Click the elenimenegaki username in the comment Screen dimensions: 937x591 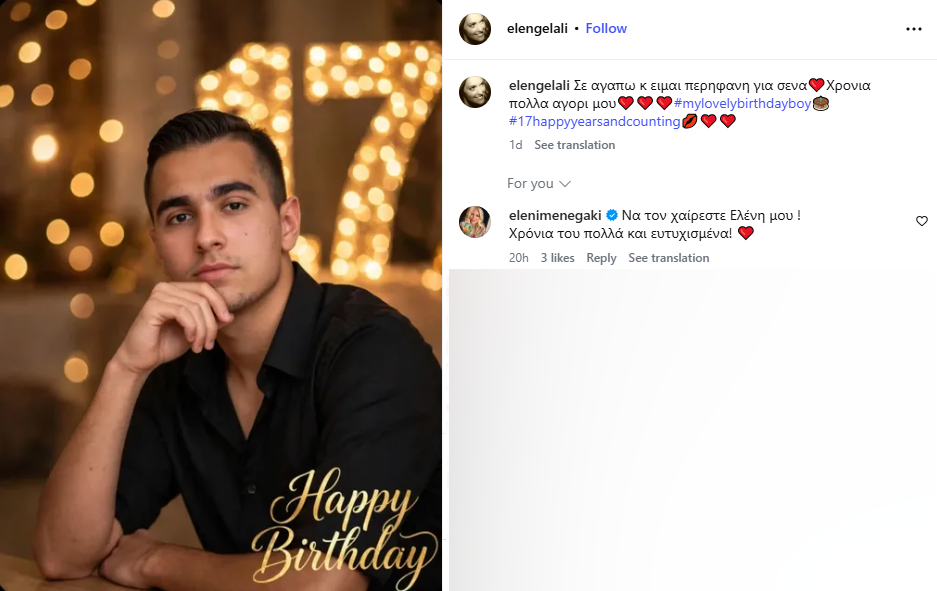coord(555,215)
